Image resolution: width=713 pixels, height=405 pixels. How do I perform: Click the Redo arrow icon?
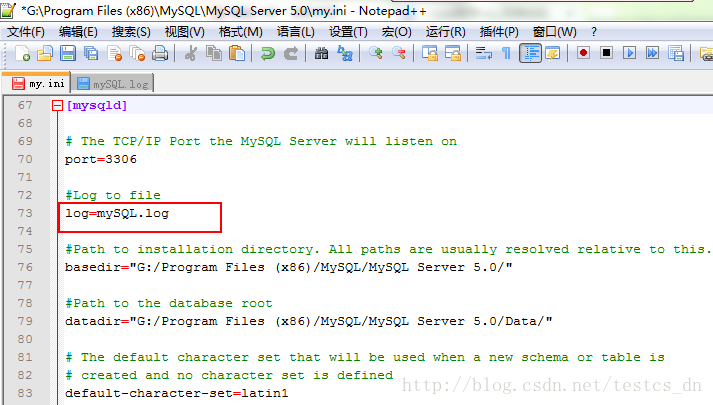point(291,53)
